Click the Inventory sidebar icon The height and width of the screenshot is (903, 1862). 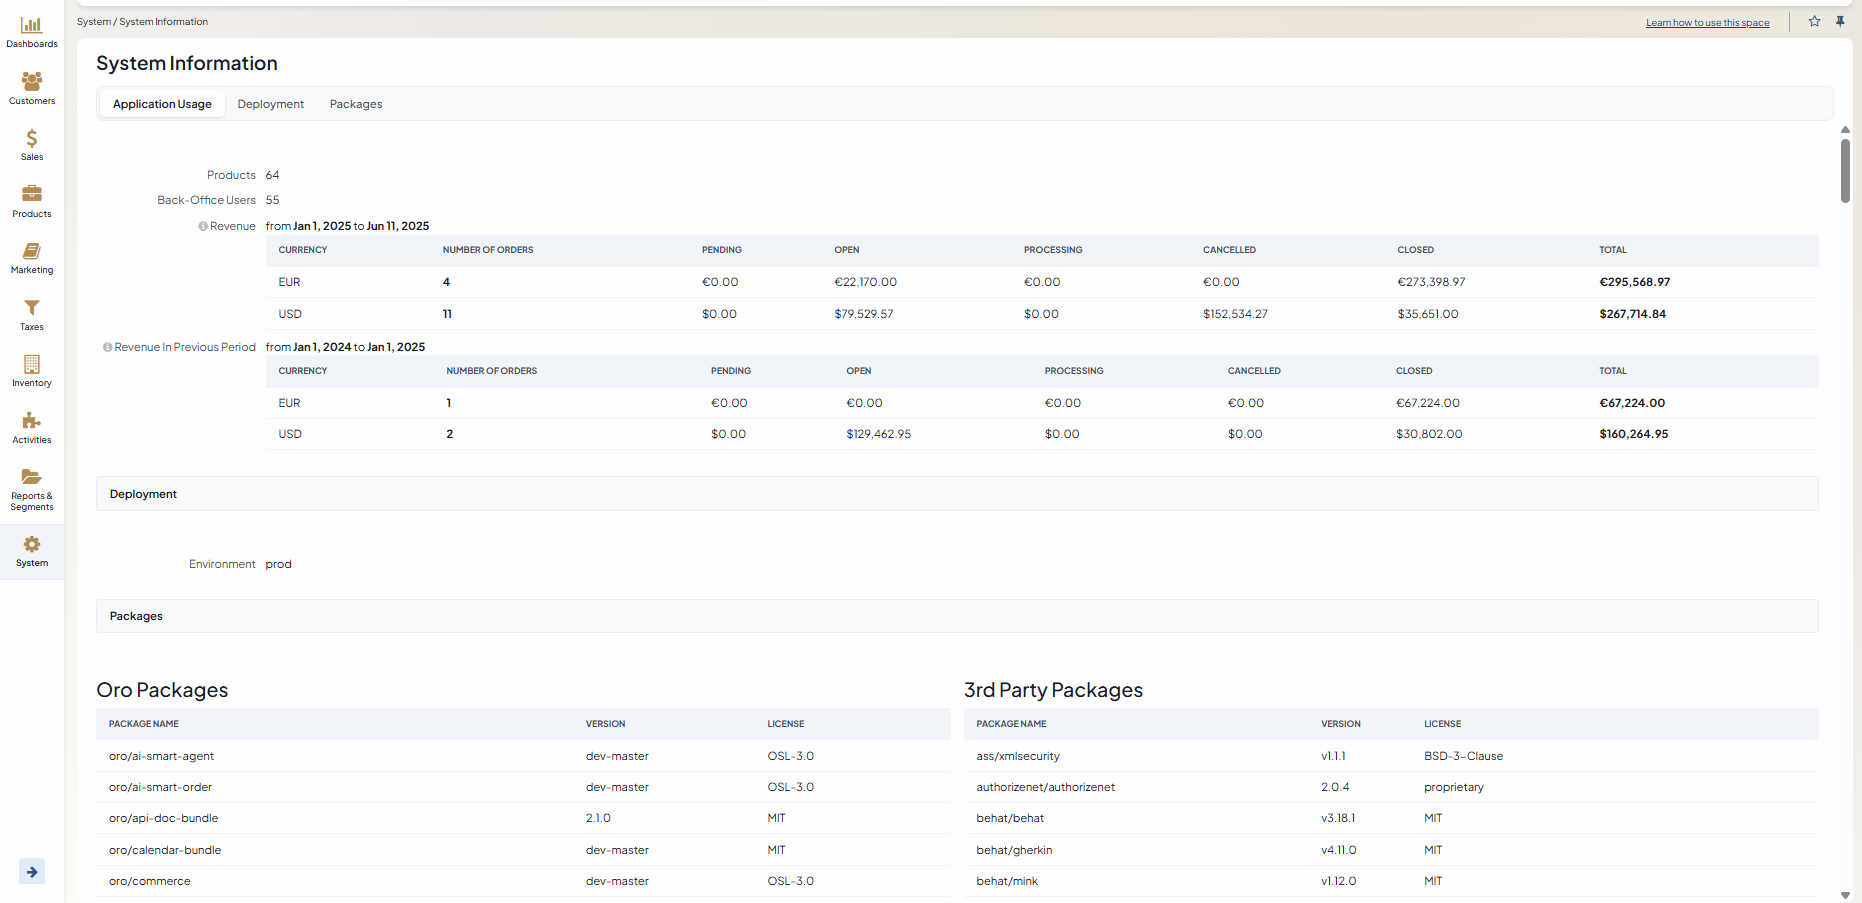click(32, 364)
